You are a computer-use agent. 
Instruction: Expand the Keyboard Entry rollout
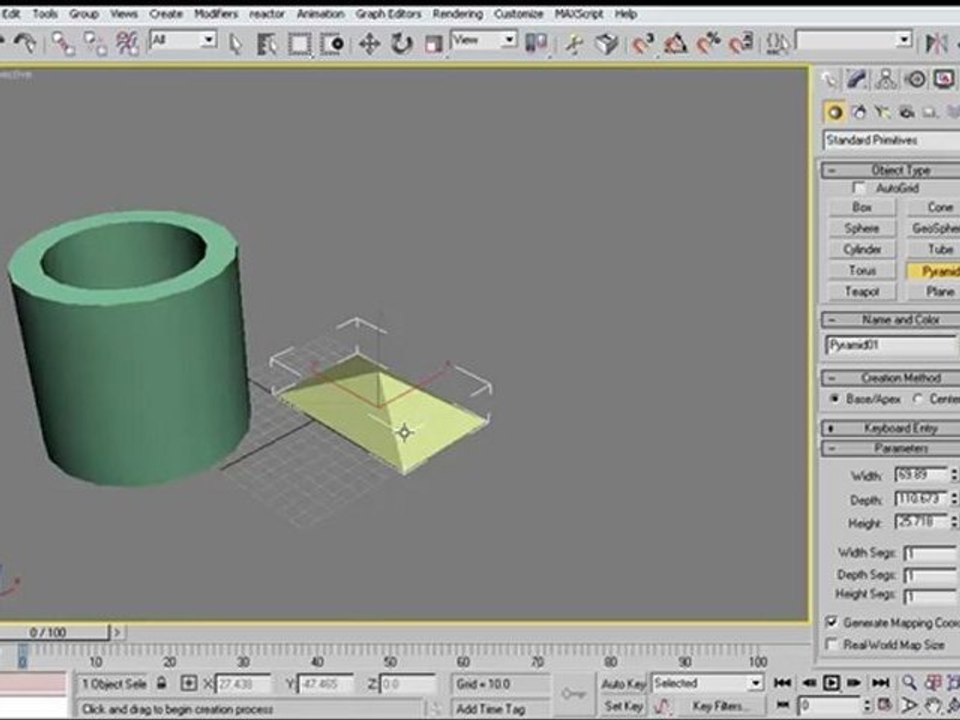coord(891,428)
